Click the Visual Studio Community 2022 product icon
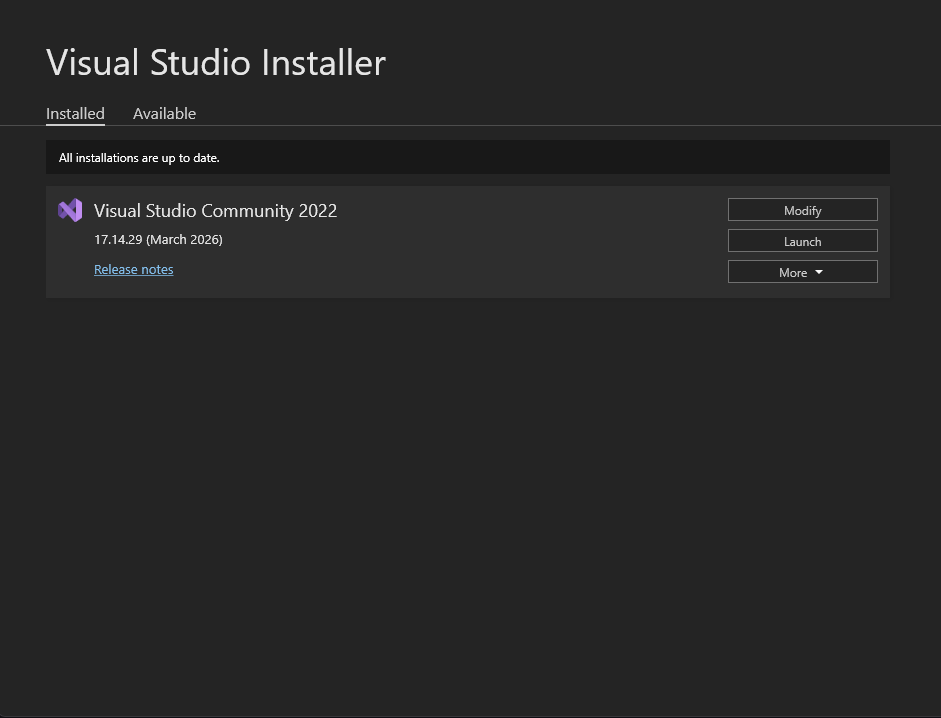Viewport: 941px width, 718px height. (x=70, y=210)
